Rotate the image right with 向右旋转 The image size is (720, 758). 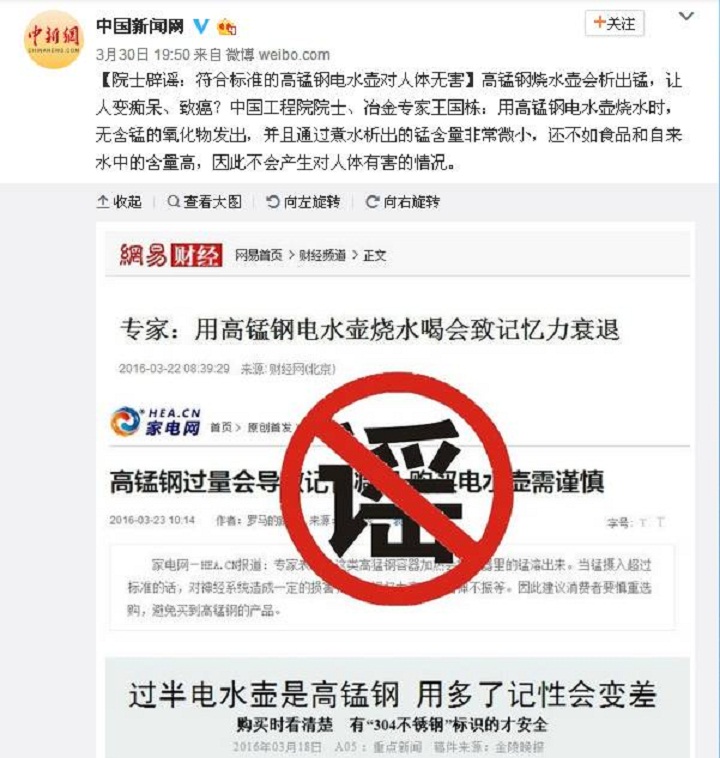pos(403,202)
